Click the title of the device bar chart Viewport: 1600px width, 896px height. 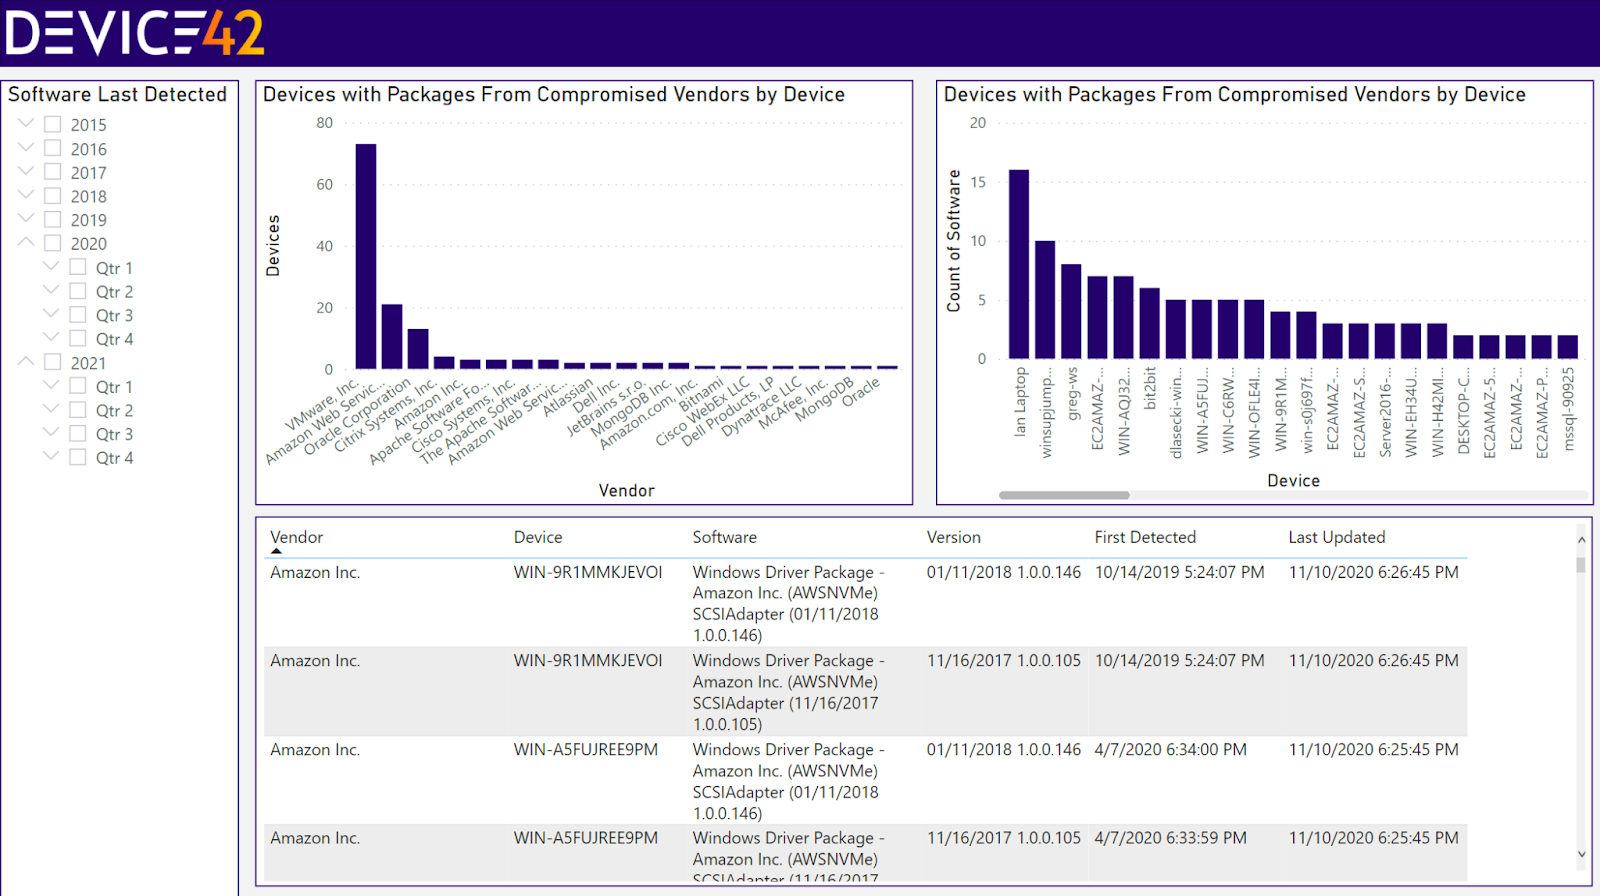pos(1235,94)
